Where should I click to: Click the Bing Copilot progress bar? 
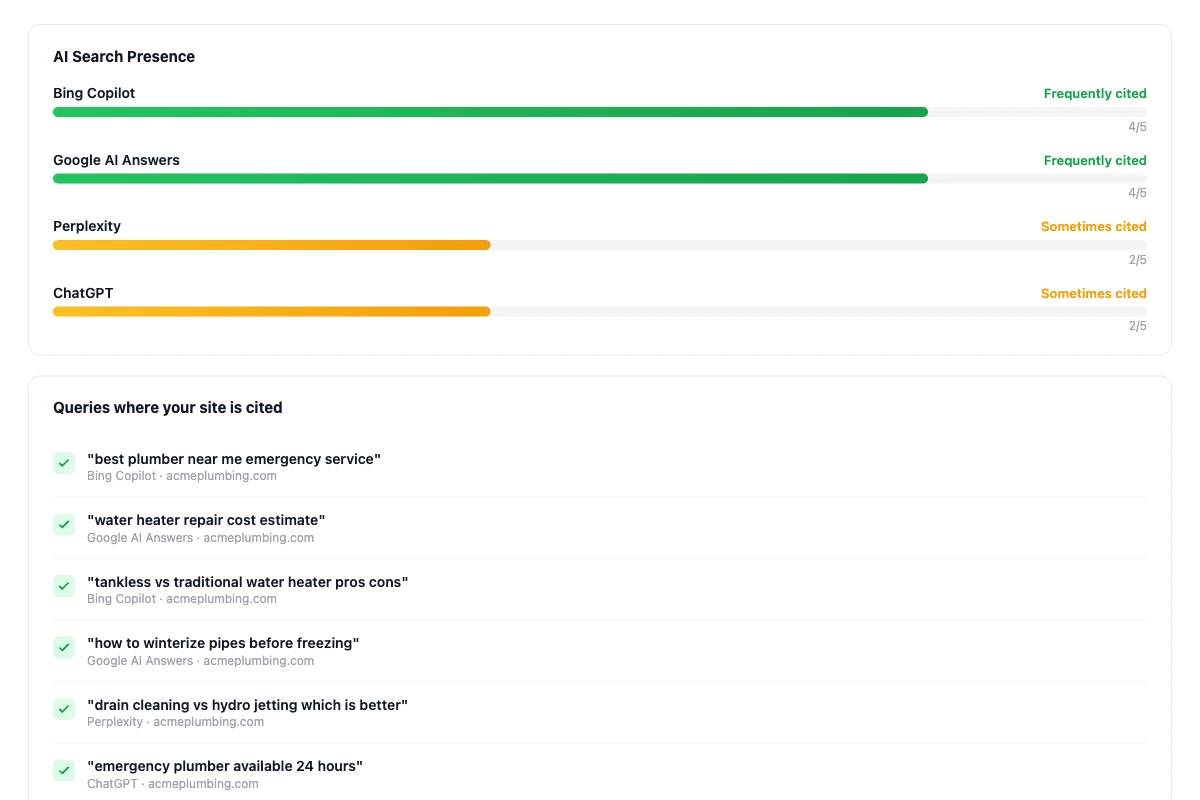[490, 112]
